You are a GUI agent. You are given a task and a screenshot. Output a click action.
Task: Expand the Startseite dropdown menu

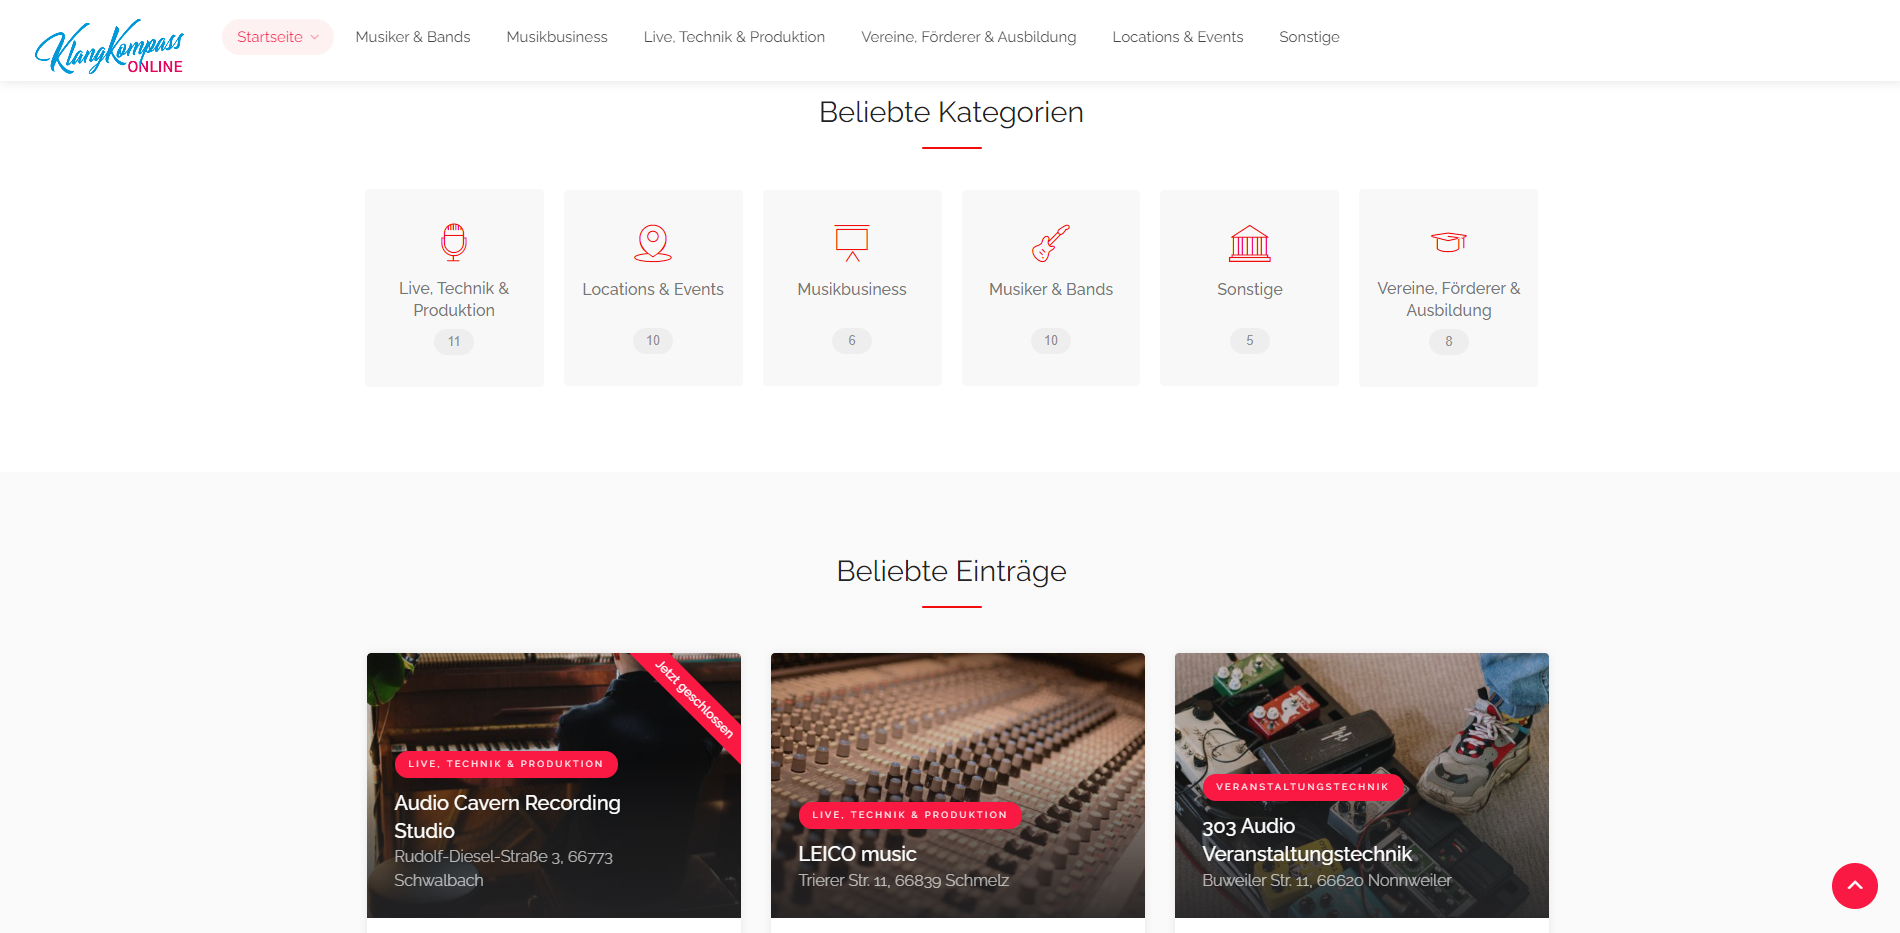[x=277, y=37]
